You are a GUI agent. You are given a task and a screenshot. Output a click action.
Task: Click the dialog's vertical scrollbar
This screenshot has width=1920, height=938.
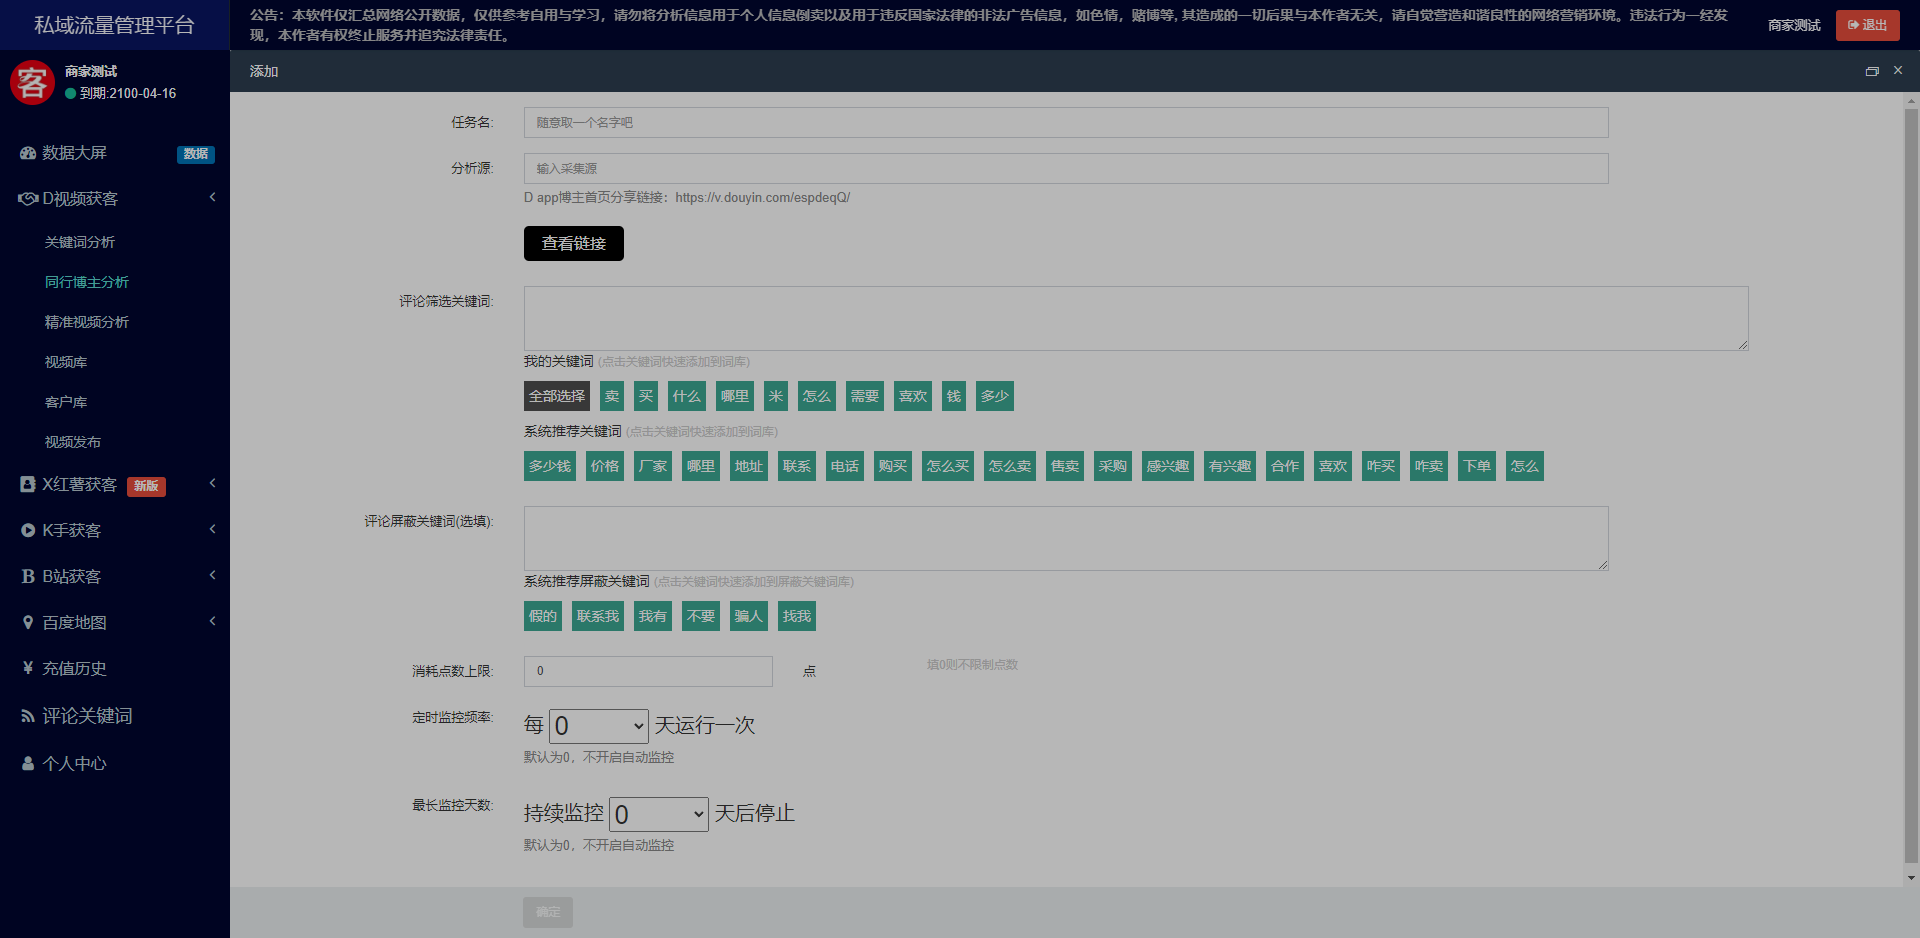1911,480
